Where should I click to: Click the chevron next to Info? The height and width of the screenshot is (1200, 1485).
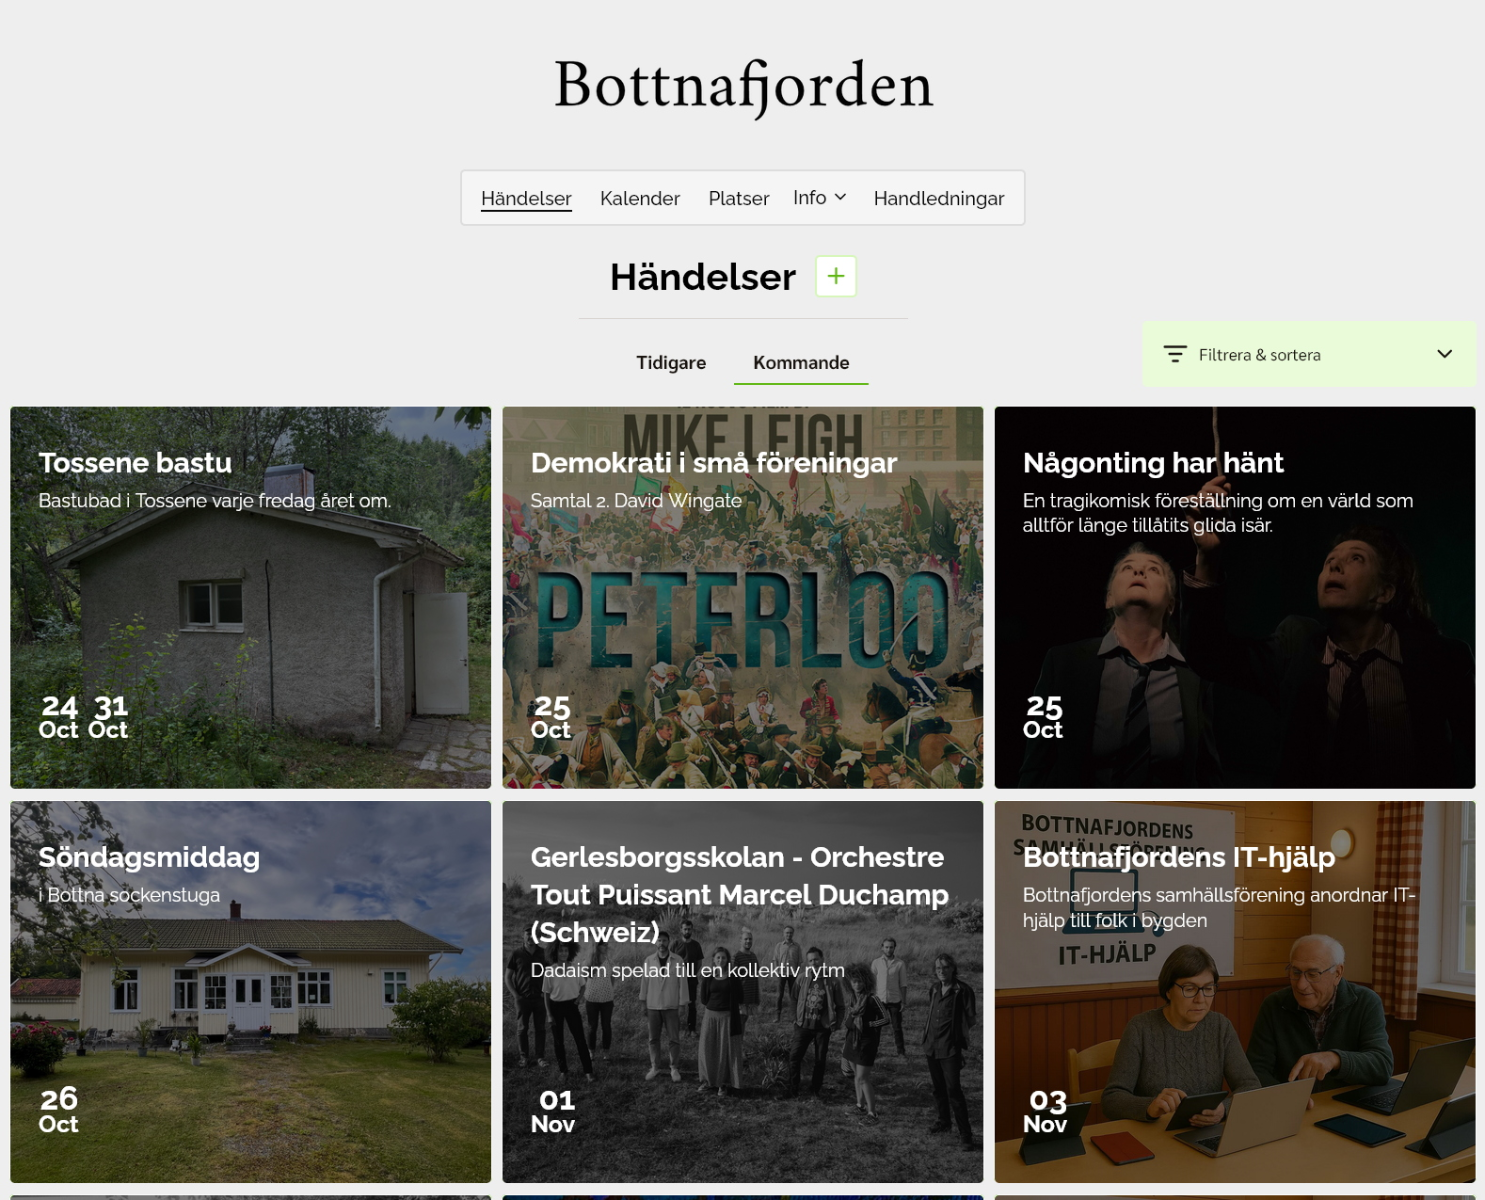pos(840,198)
